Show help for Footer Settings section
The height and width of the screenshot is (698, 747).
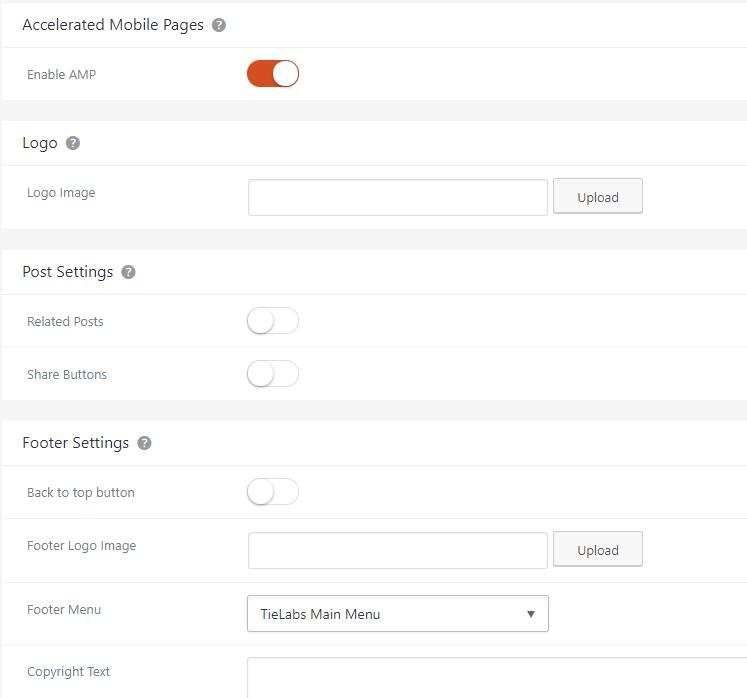tap(144, 443)
